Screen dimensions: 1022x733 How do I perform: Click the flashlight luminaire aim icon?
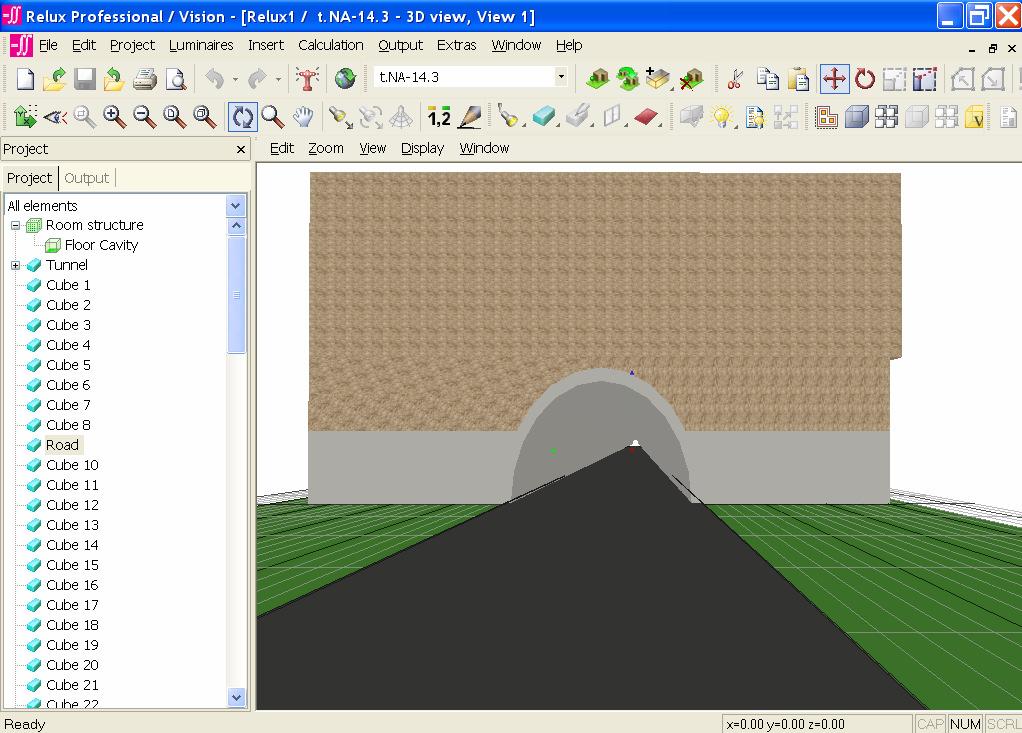[x=340, y=117]
